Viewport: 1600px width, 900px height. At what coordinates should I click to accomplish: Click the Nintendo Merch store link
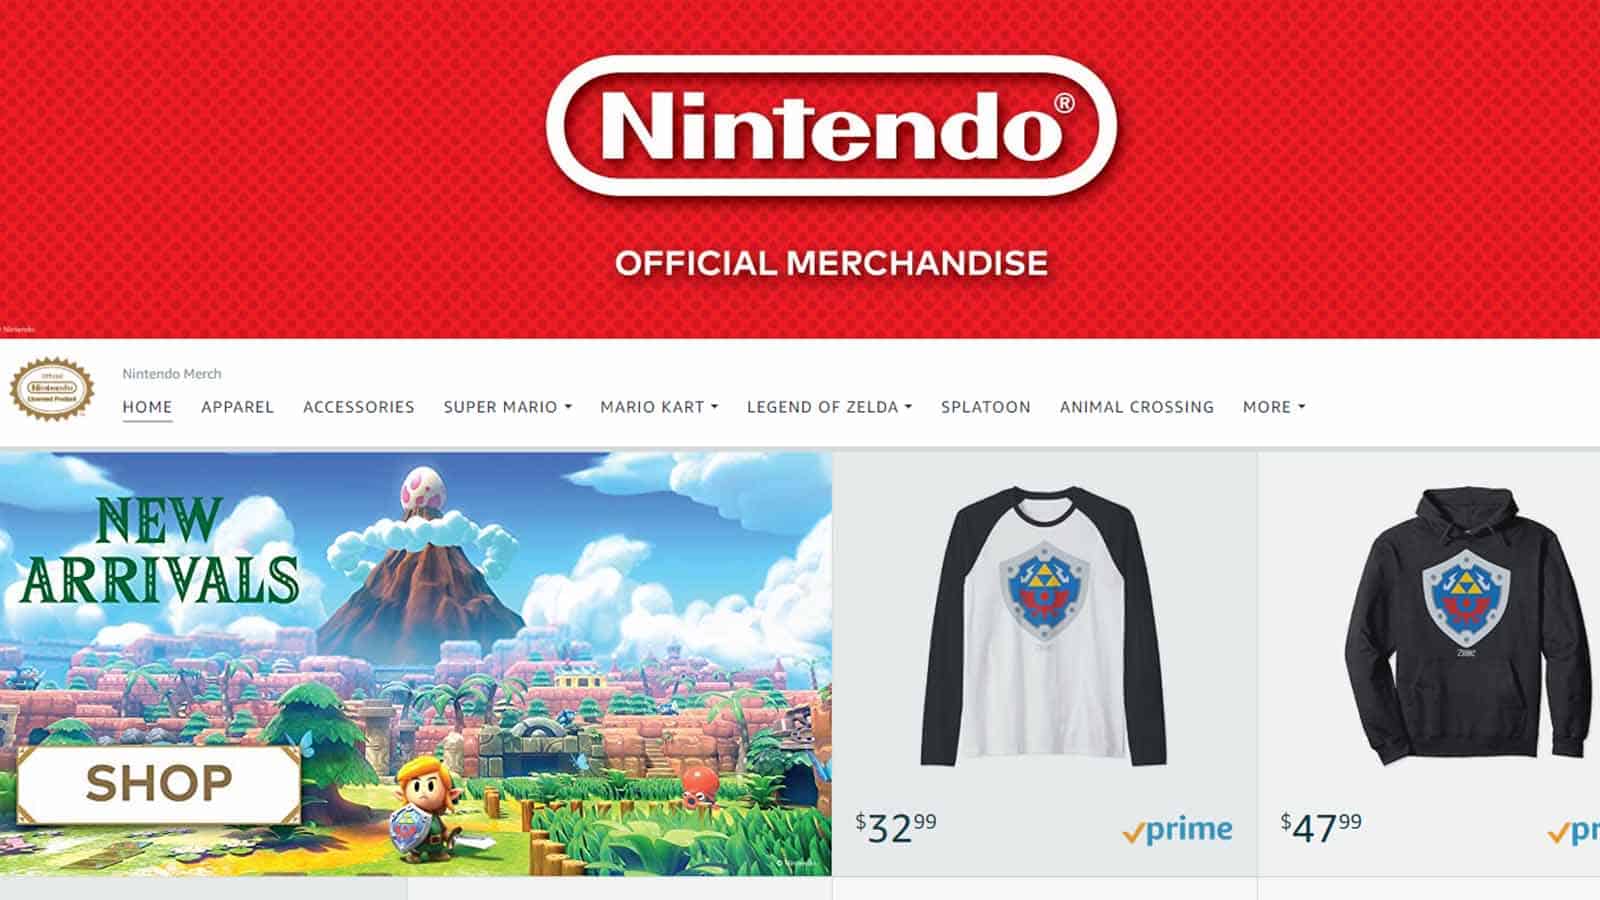coord(172,374)
